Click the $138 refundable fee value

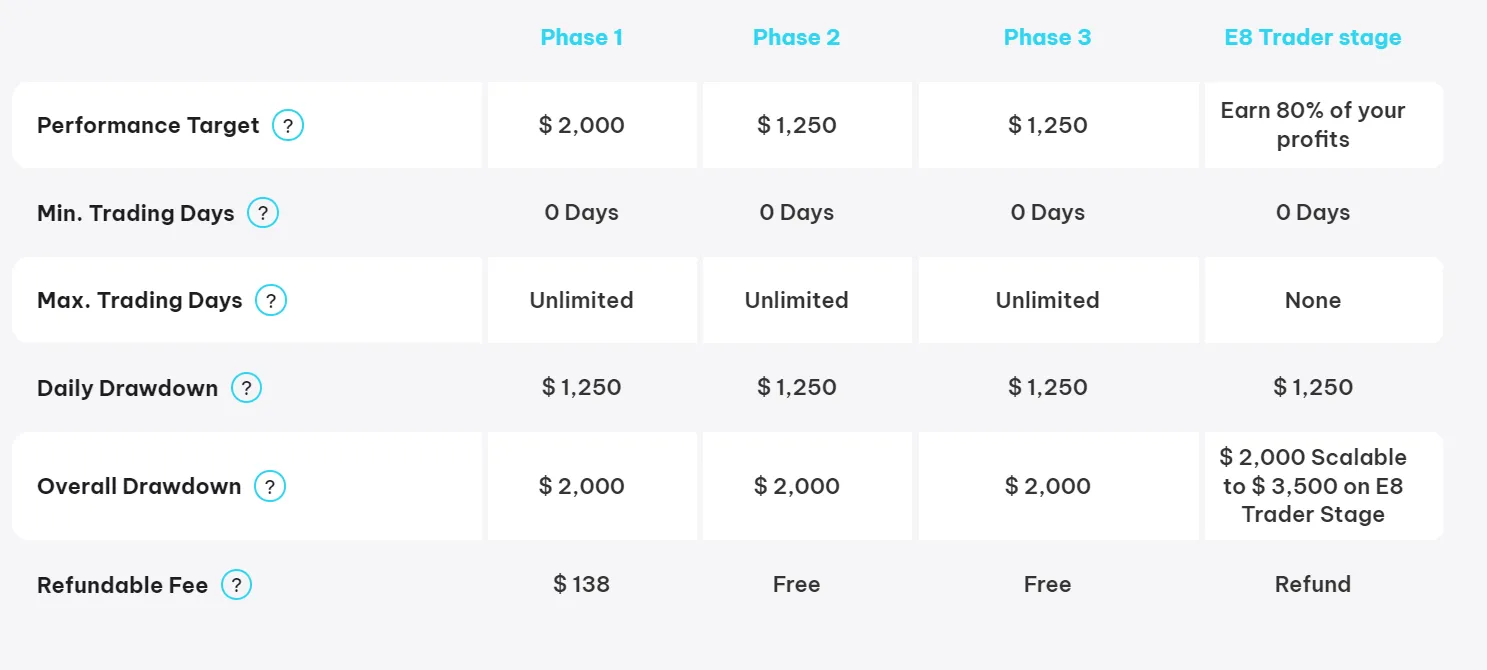(581, 584)
